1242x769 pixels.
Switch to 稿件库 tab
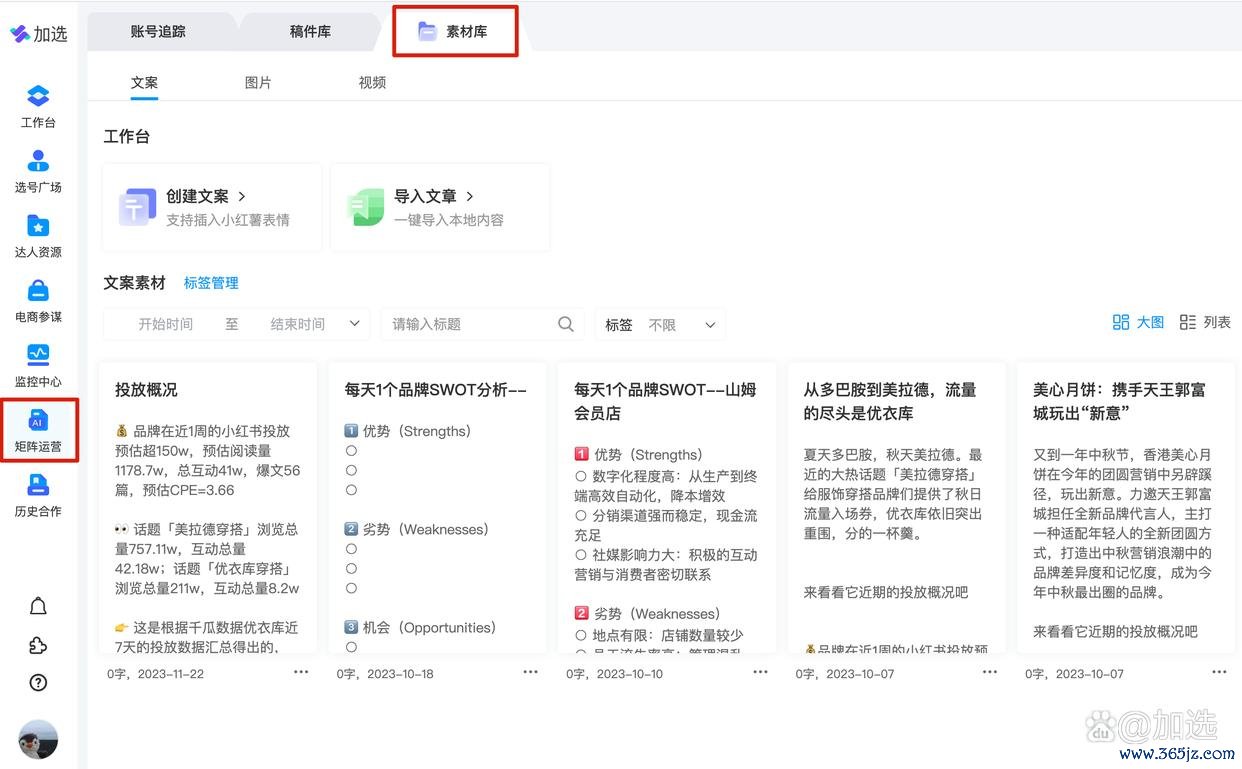[310, 31]
